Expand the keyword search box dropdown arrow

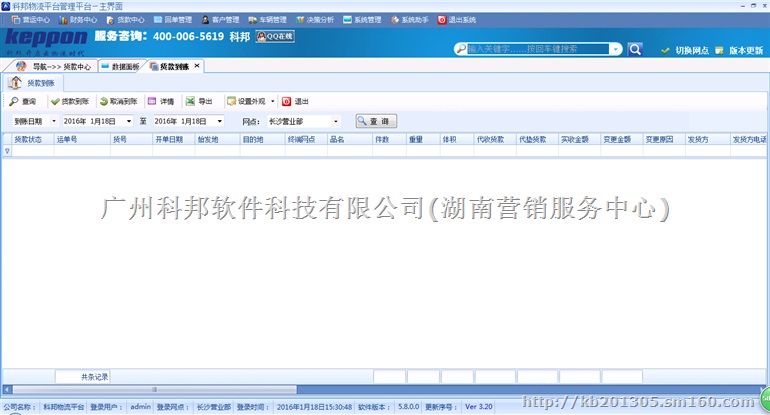(615, 49)
